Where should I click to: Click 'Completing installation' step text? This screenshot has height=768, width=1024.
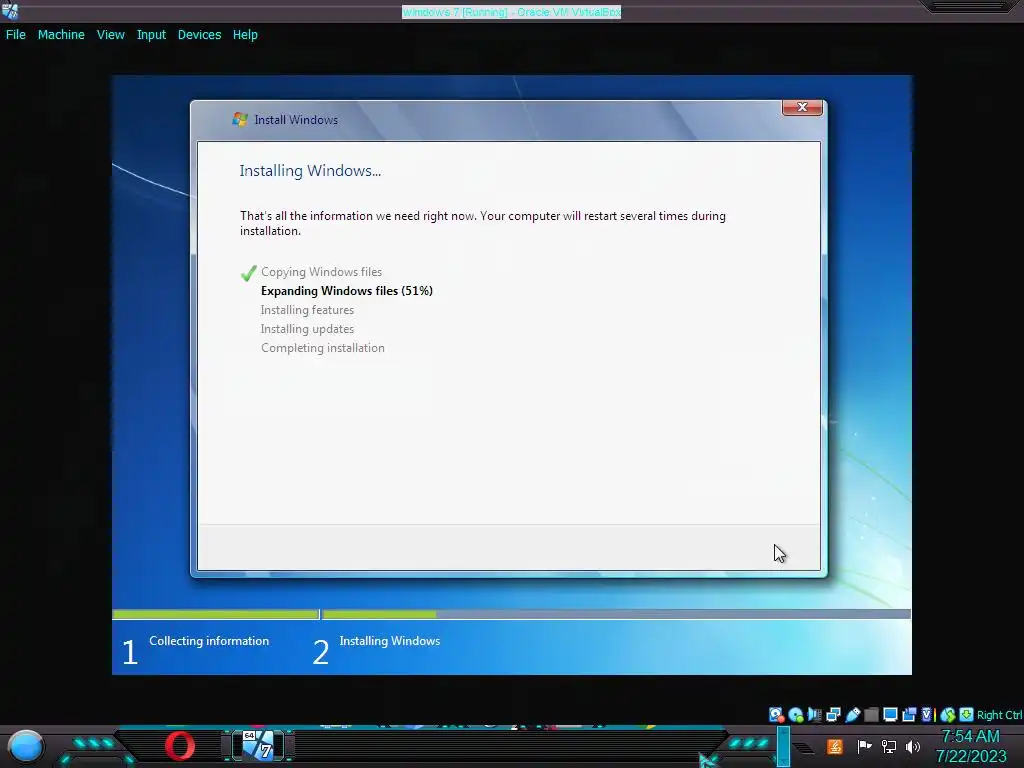(x=323, y=348)
